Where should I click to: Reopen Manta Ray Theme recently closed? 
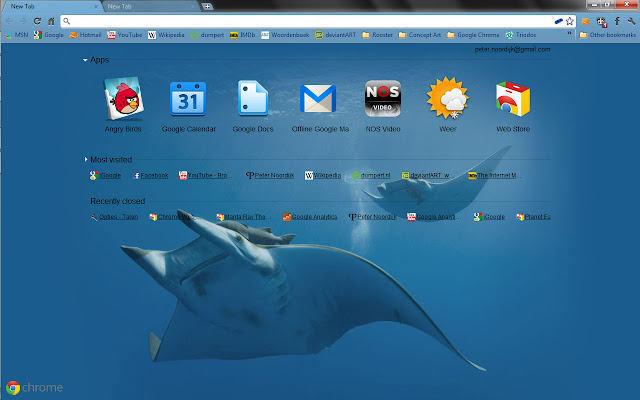click(x=243, y=217)
